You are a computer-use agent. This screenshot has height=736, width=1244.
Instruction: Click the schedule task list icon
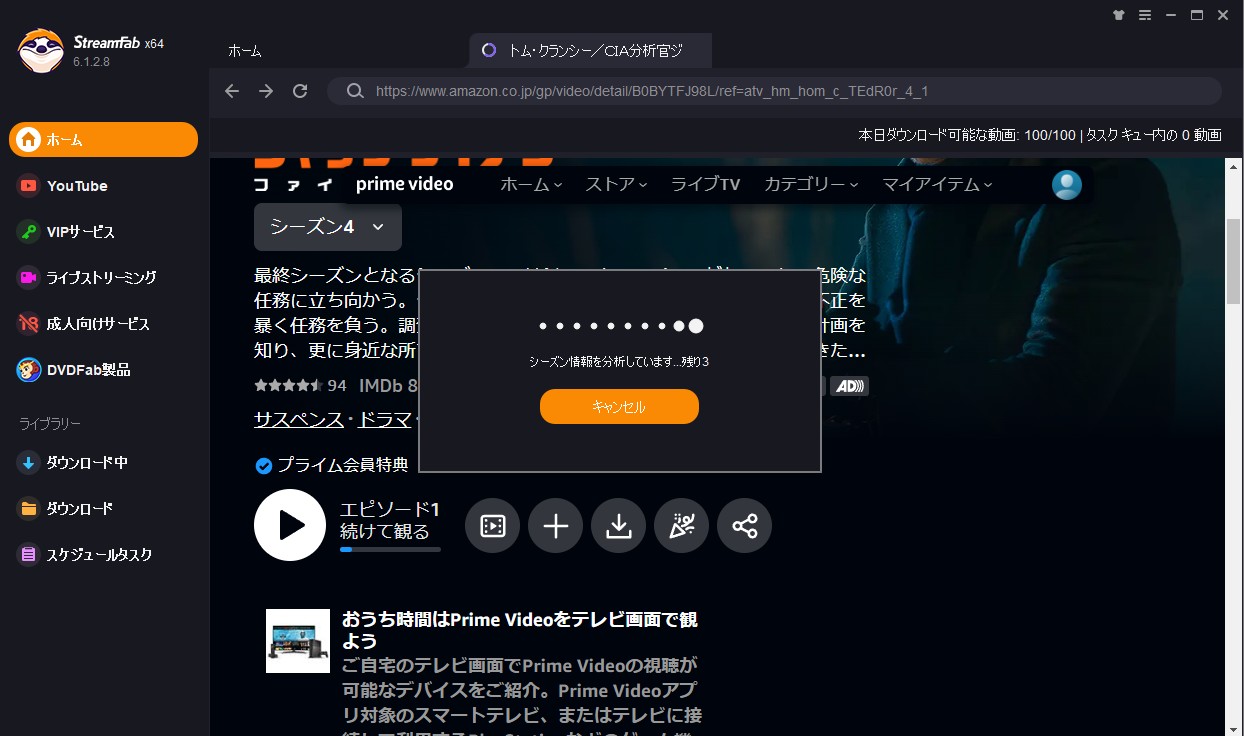[x=28, y=555]
